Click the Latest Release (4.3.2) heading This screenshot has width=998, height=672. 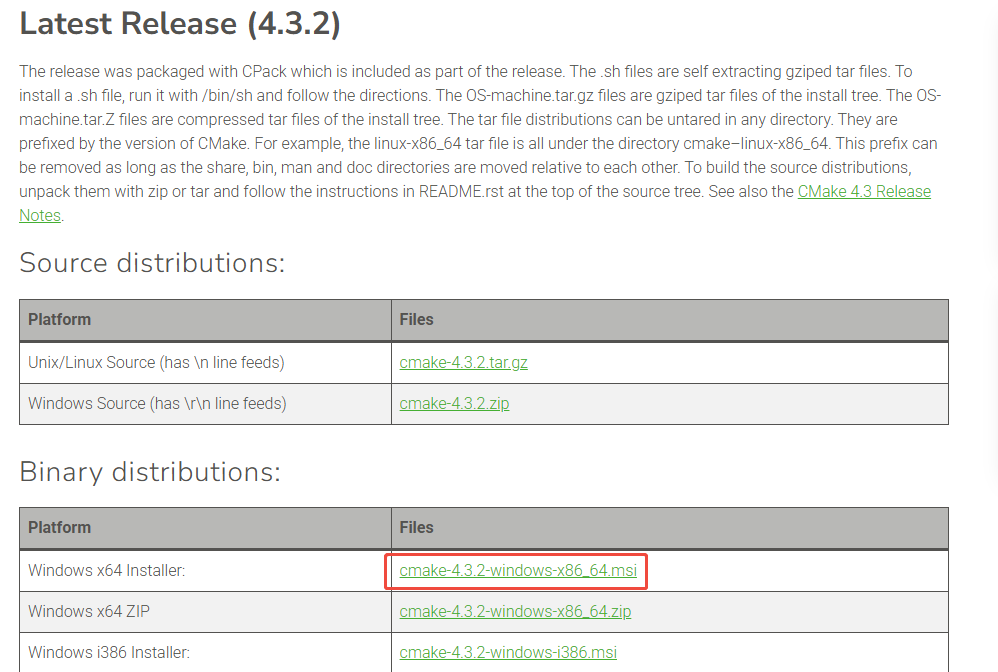pyautogui.click(x=180, y=24)
